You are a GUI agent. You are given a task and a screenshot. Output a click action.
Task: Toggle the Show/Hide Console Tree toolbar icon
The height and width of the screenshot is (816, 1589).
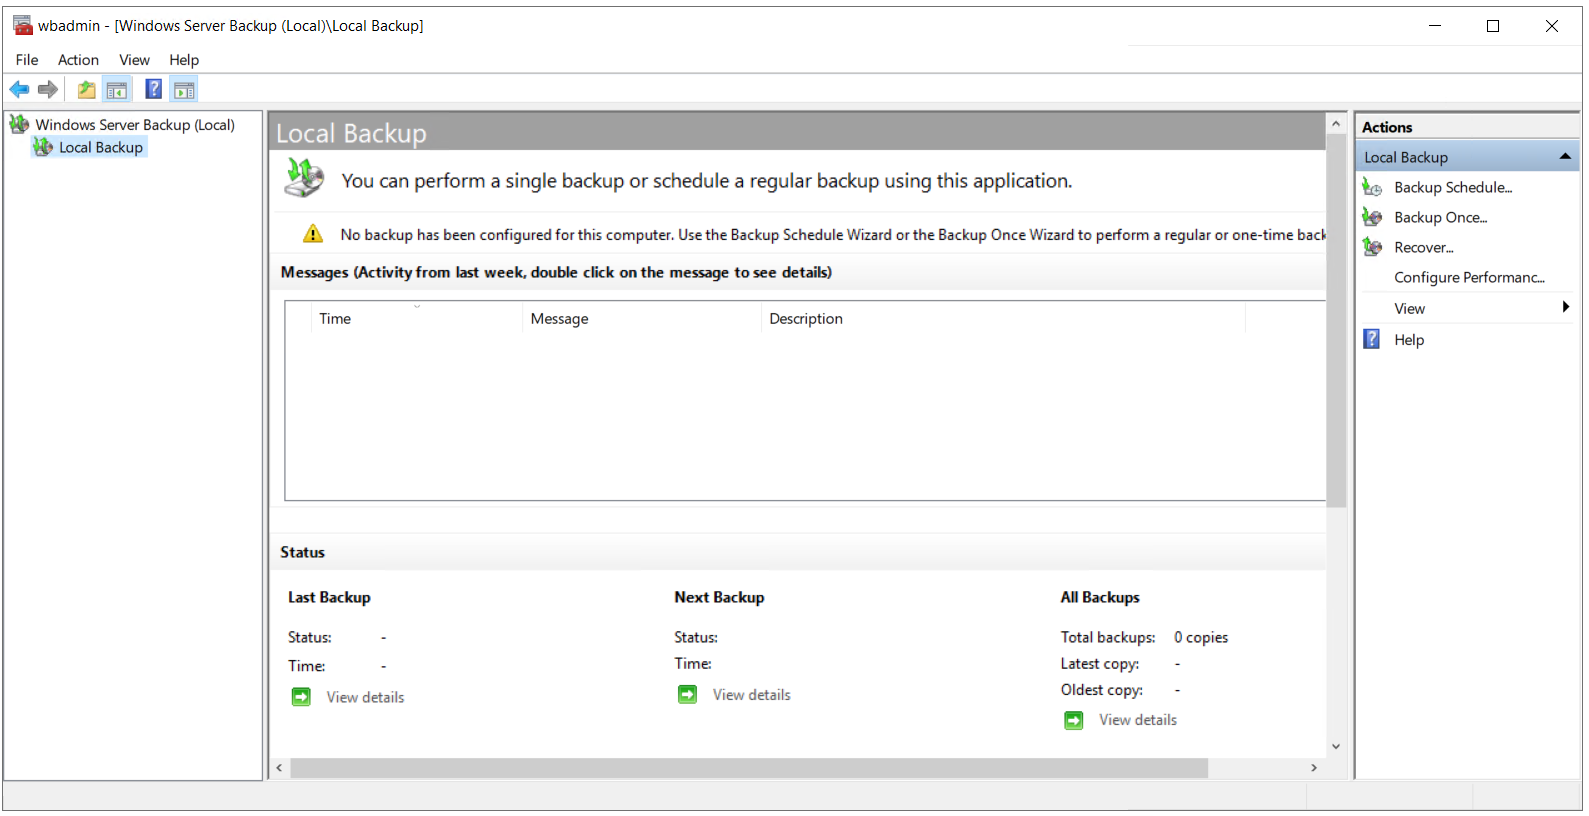(x=117, y=90)
